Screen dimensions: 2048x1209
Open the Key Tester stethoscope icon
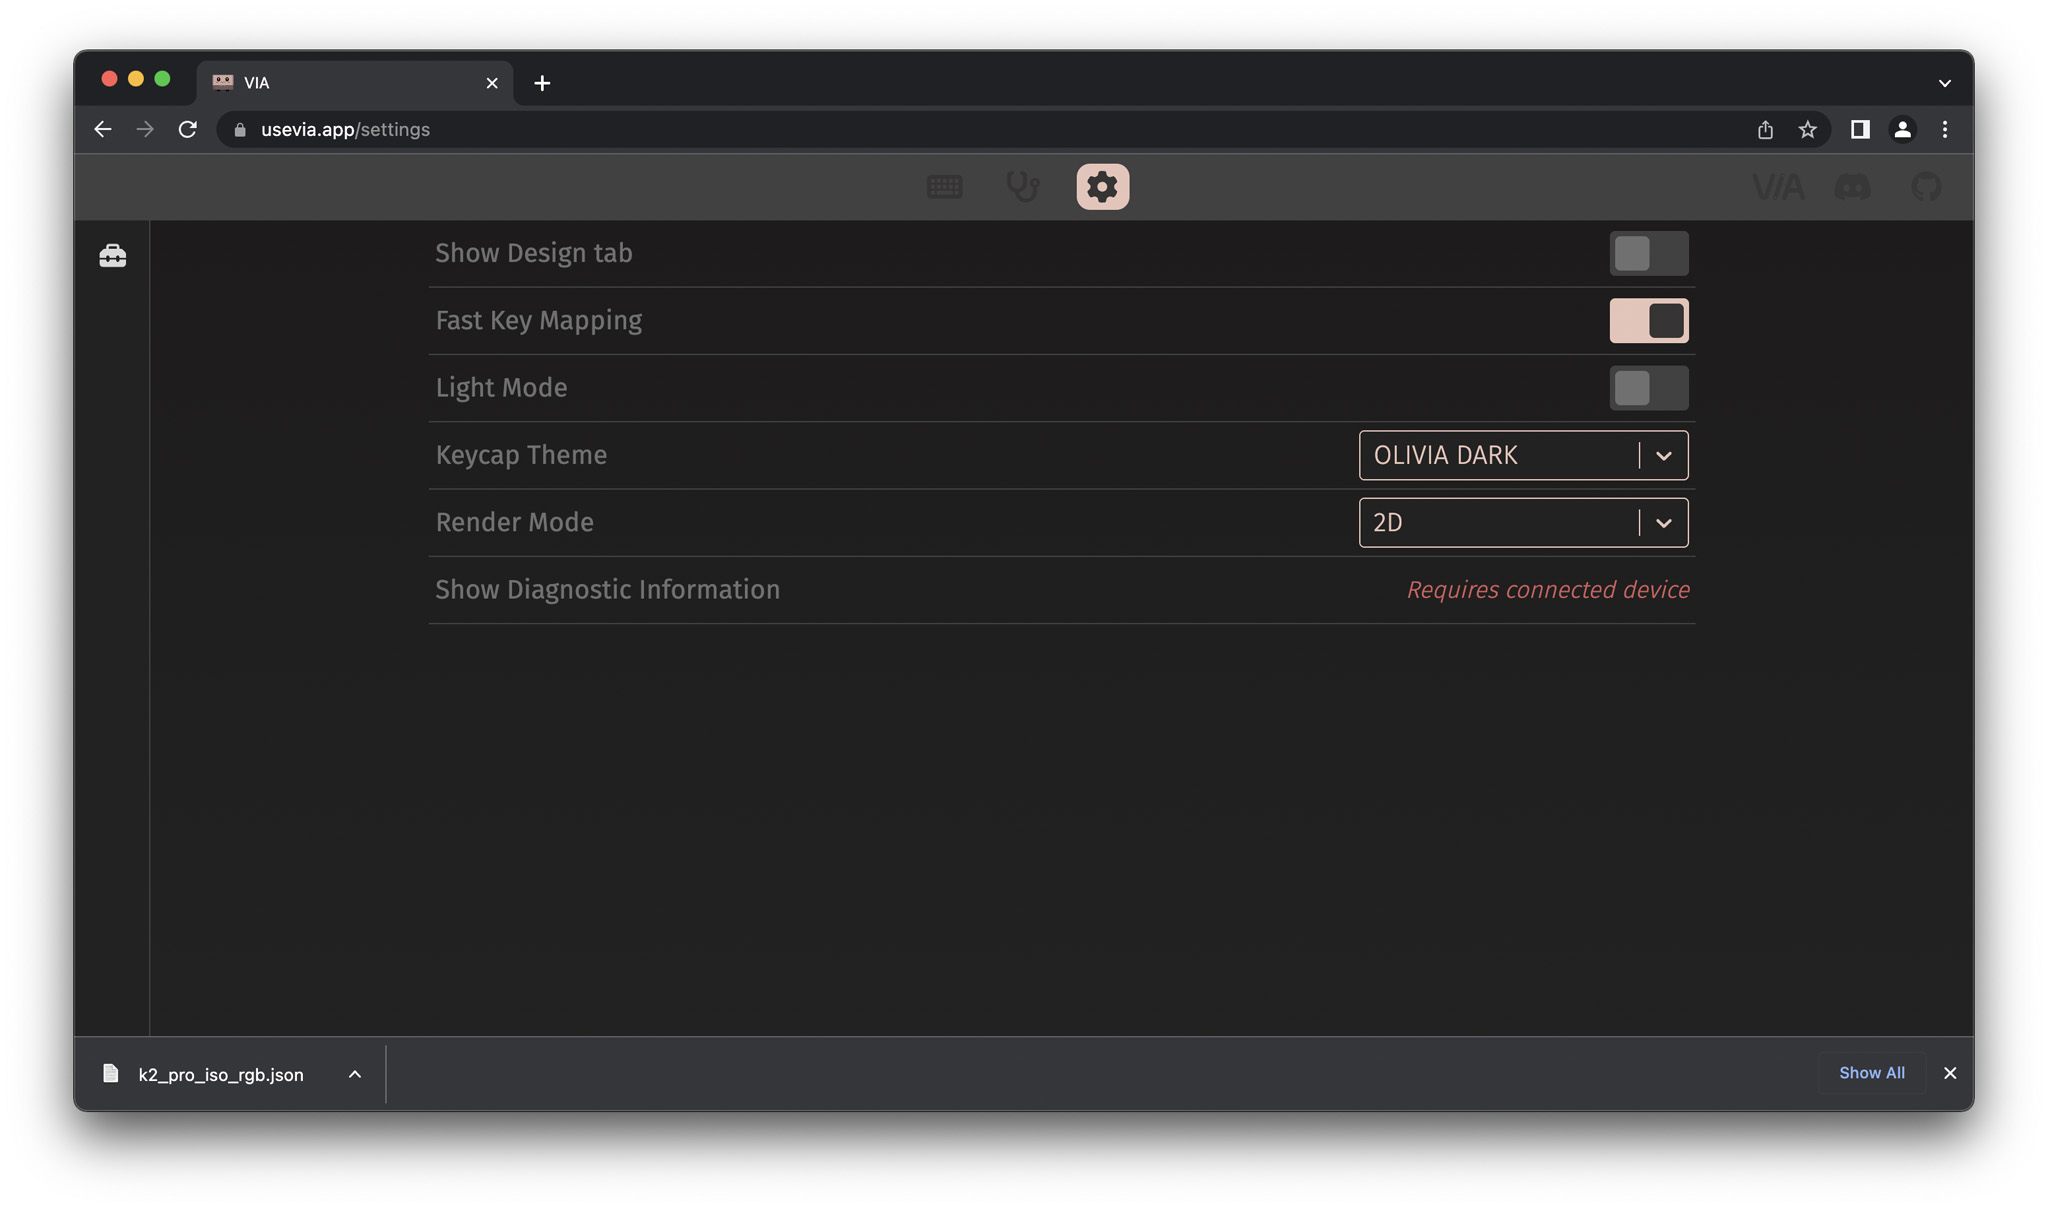click(x=1022, y=187)
